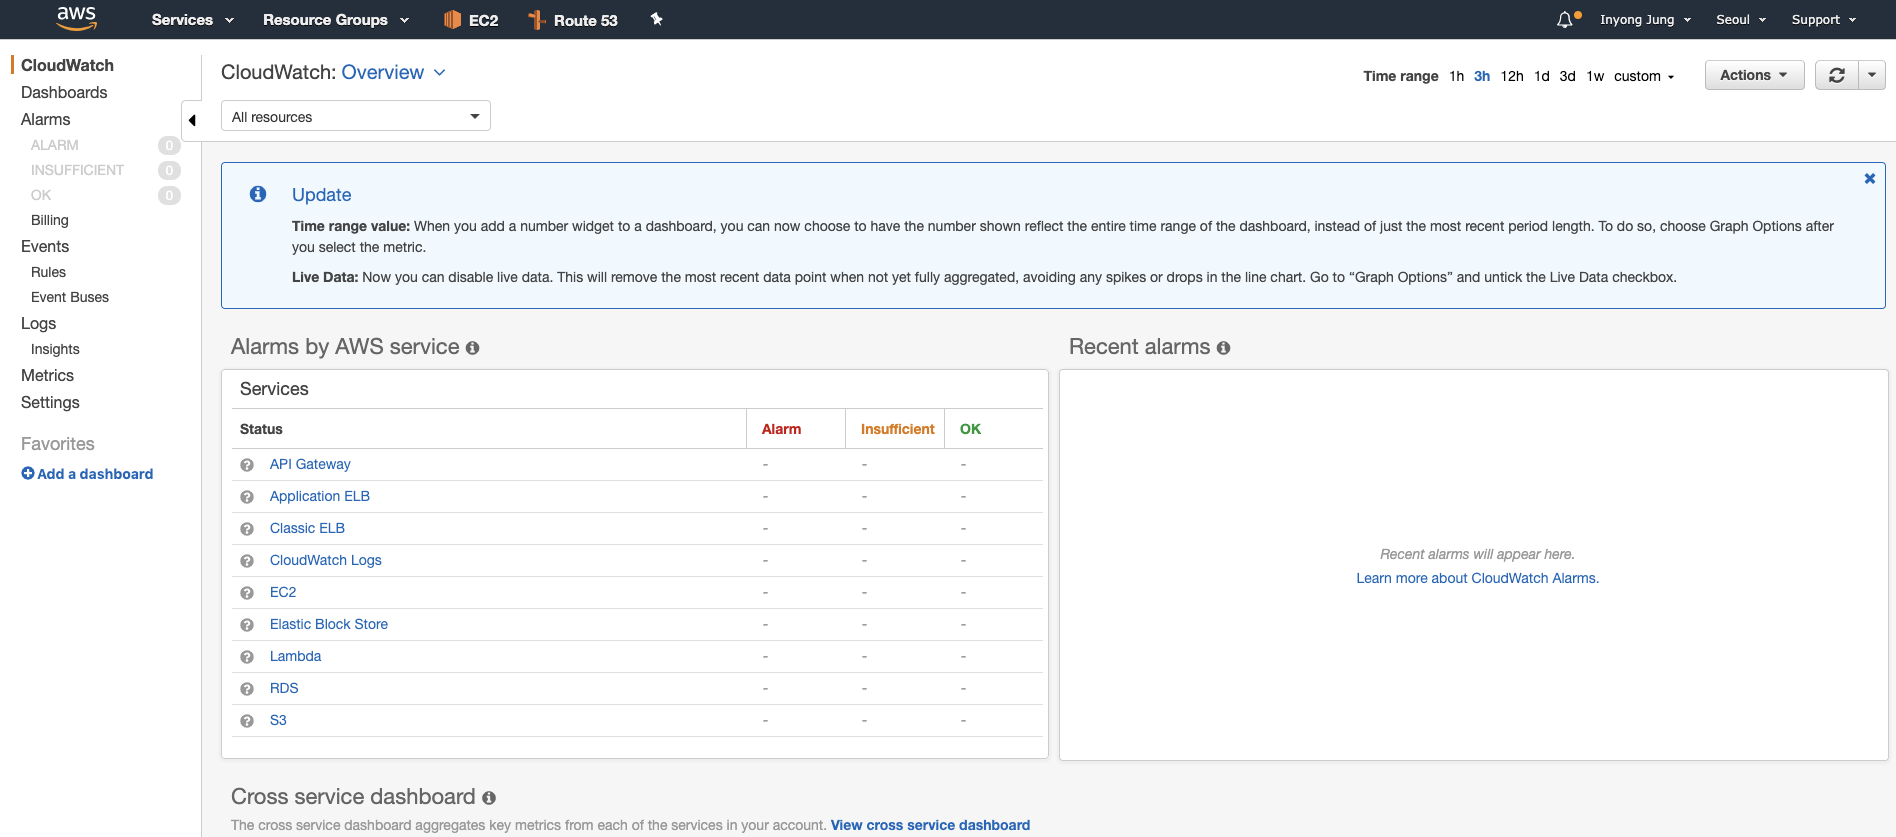This screenshot has height=837, width=1896.
Task: Open the Actions dropdown button
Action: 1754,75
